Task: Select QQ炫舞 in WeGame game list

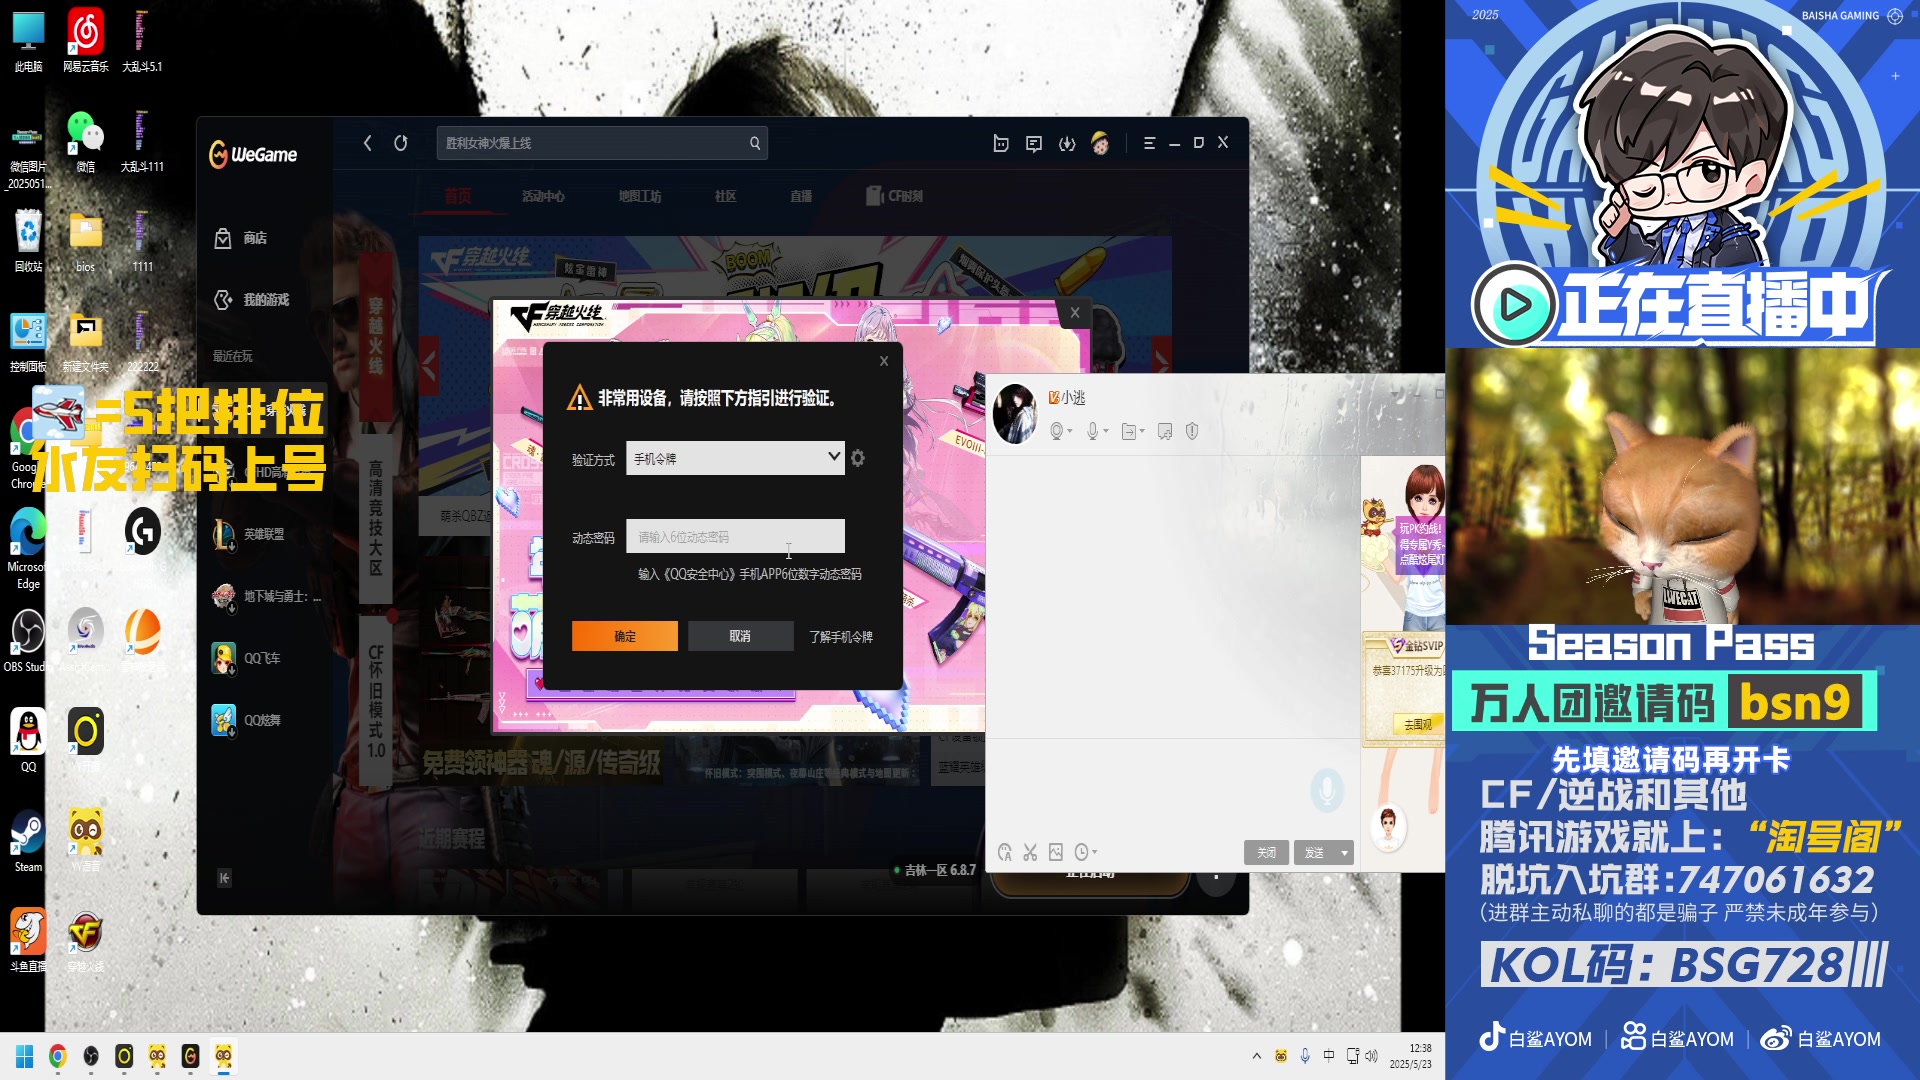Action: (x=246, y=720)
